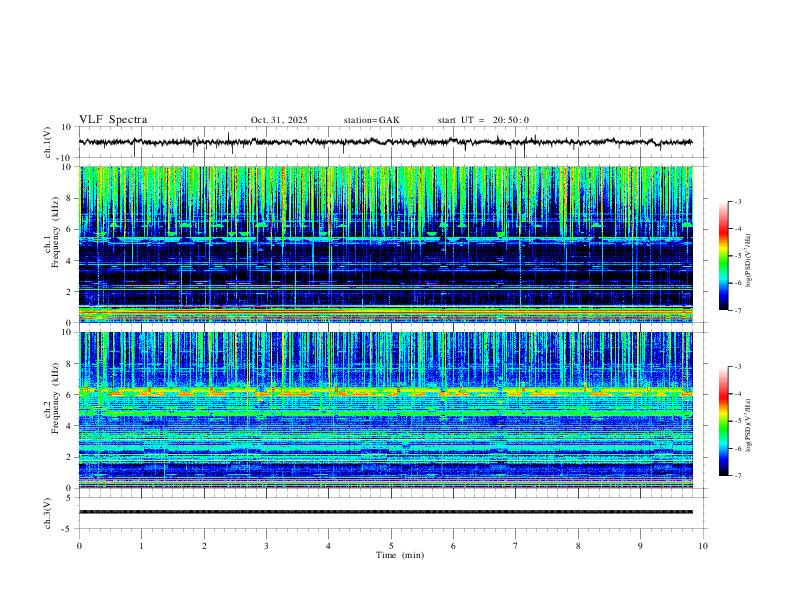The width and height of the screenshot is (792, 612).
Task: Click the time axis tick label '0'
Action: [x=79, y=546]
